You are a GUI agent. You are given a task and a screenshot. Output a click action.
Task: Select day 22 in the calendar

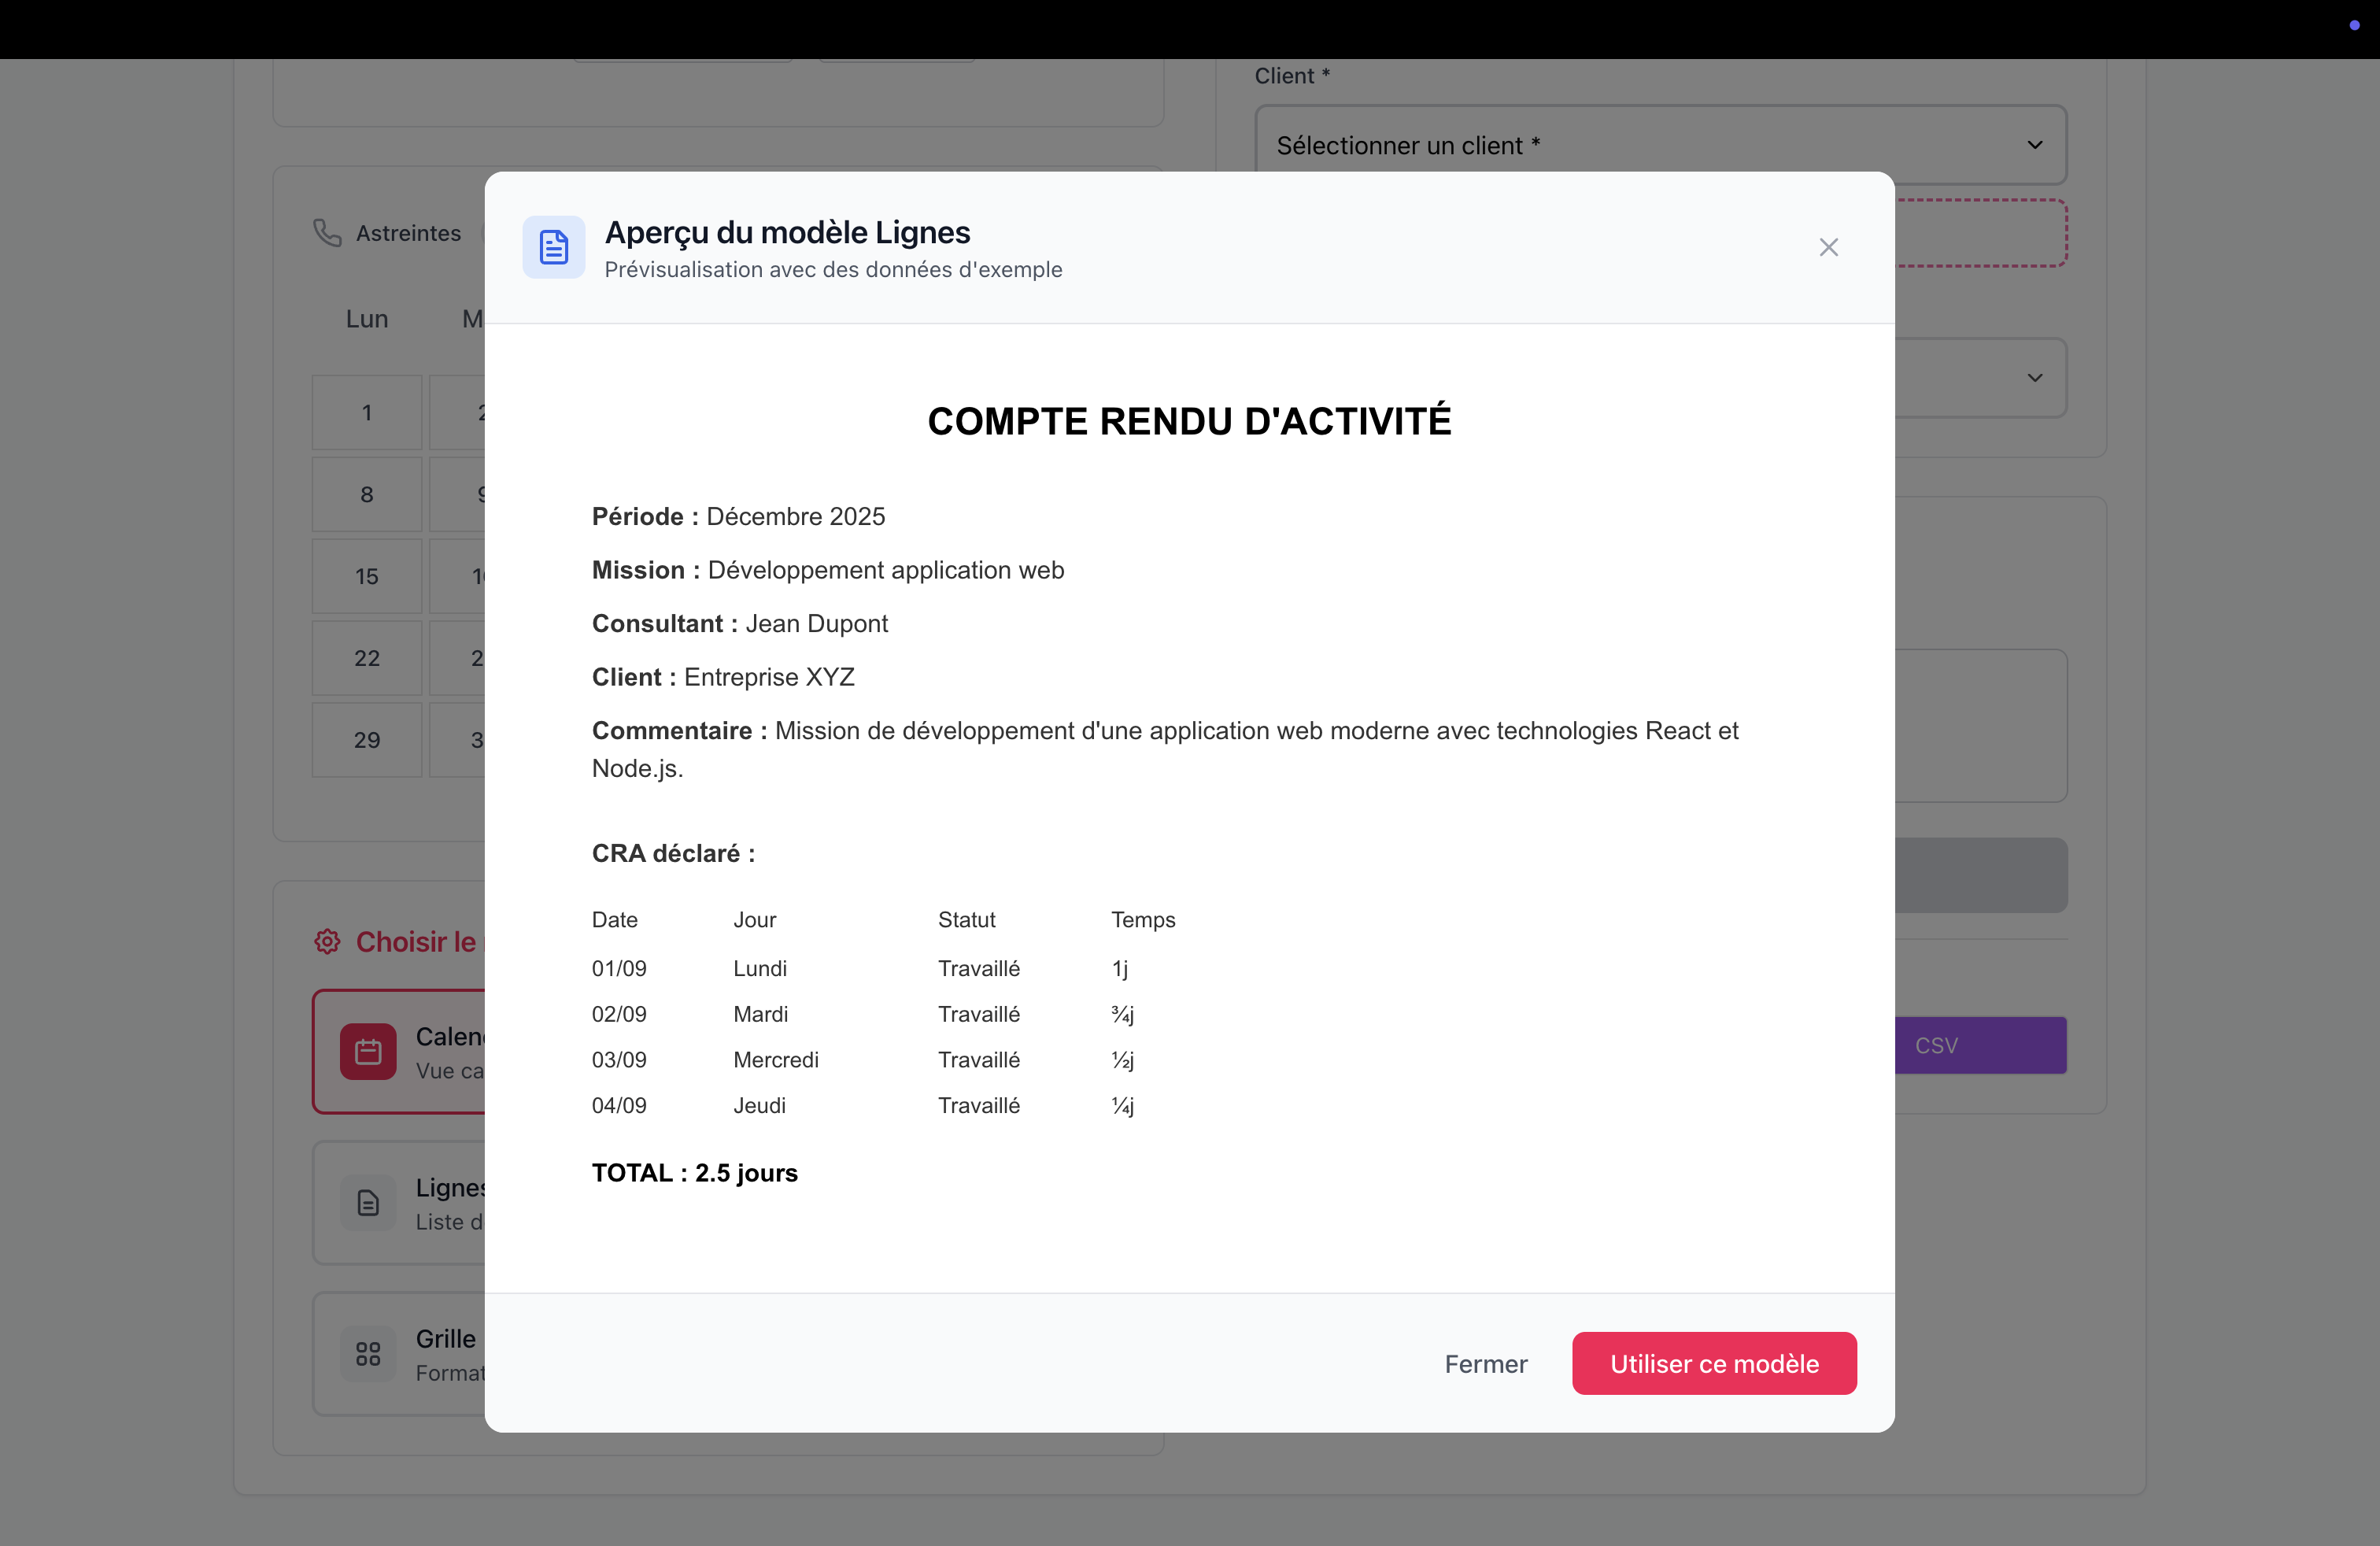click(x=367, y=658)
